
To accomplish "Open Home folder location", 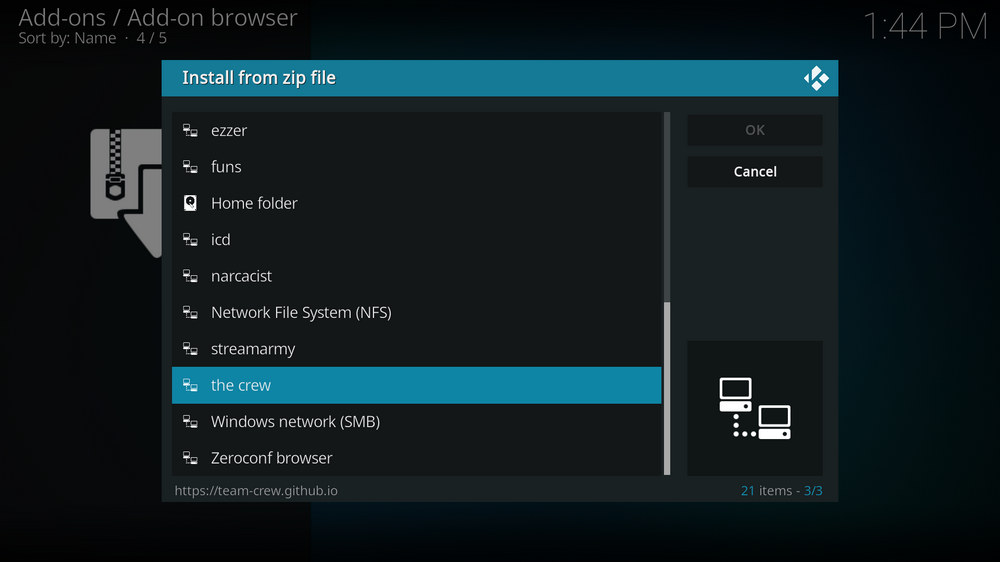I will pos(254,203).
